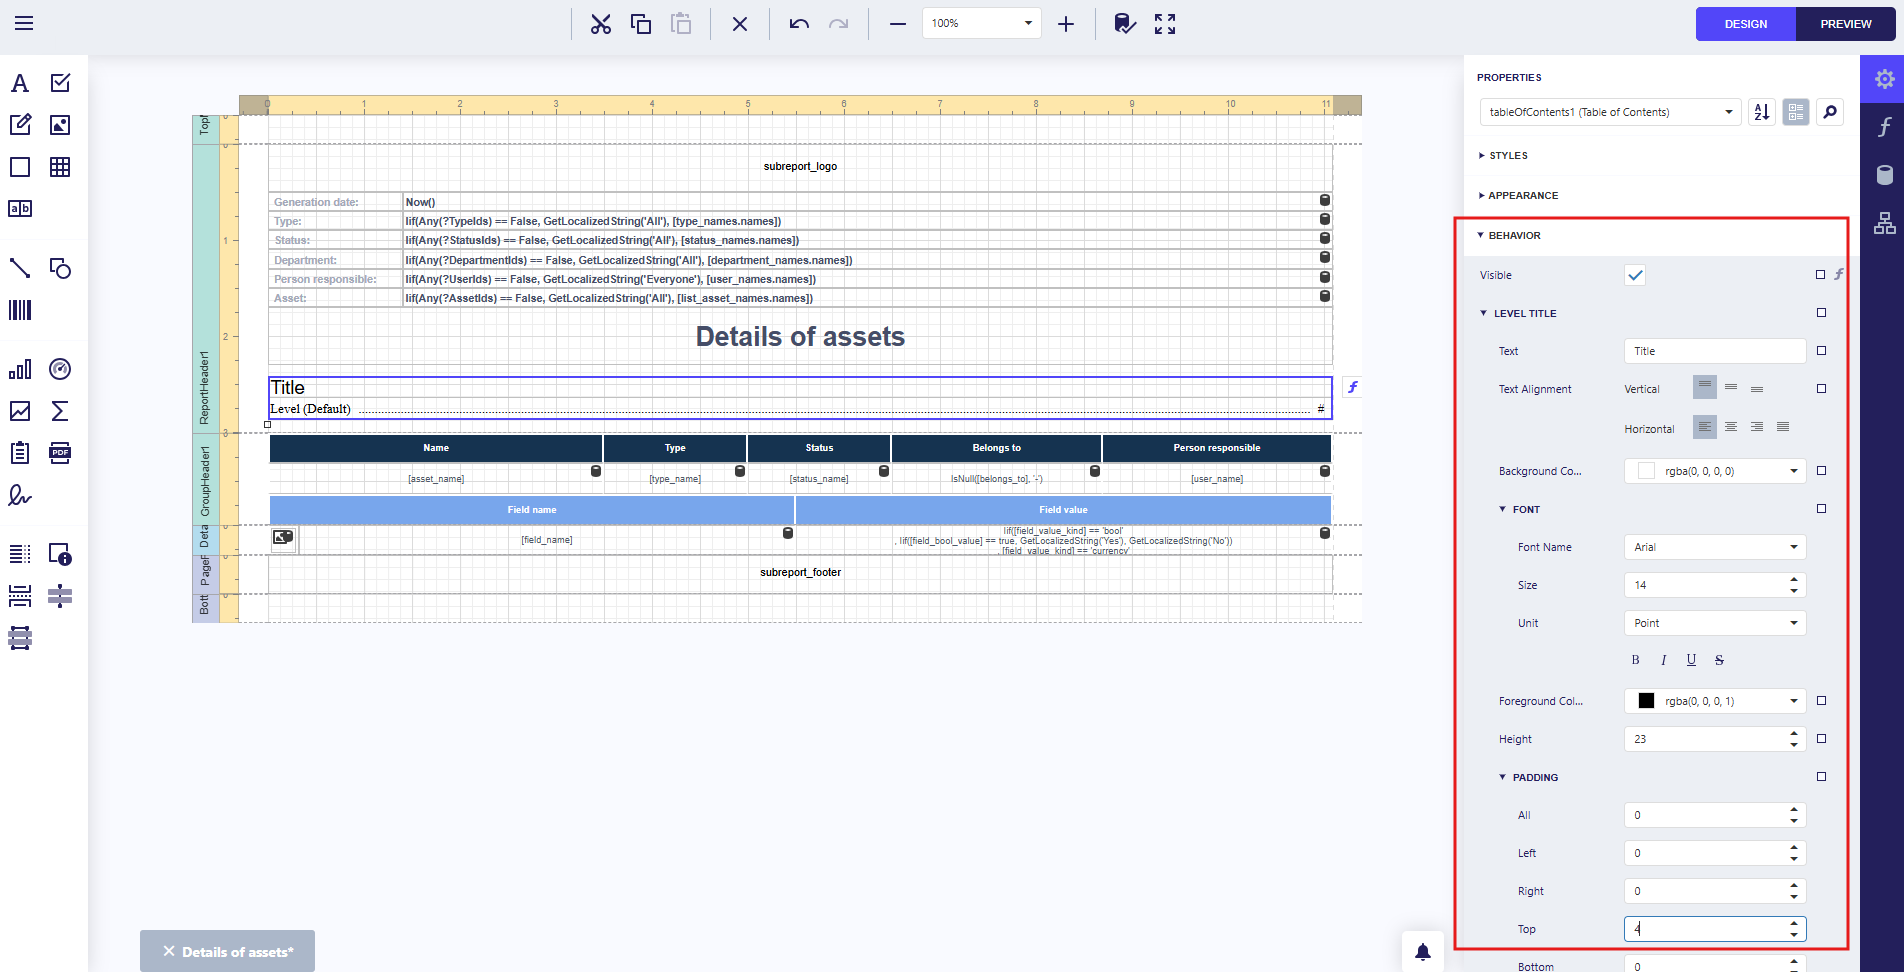
Task: Select the Gauge control tool
Action: coord(60,369)
